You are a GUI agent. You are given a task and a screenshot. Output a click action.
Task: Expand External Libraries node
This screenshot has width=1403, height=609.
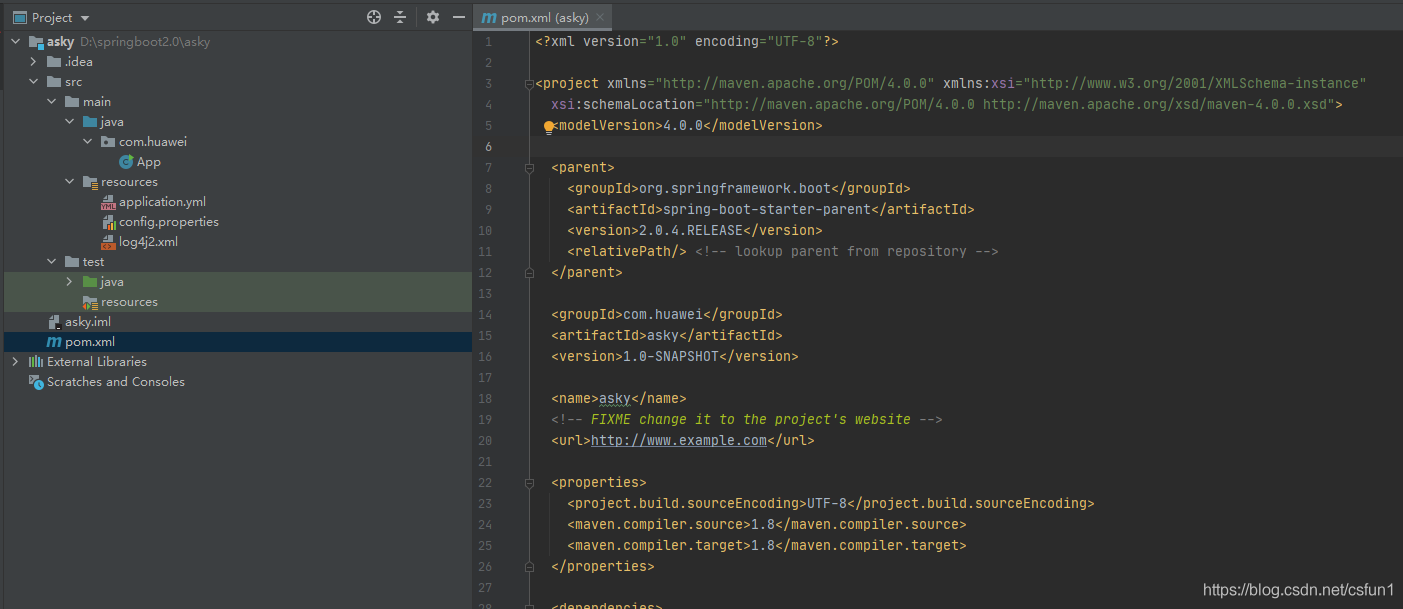pyautogui.click(x=16, y=362)
